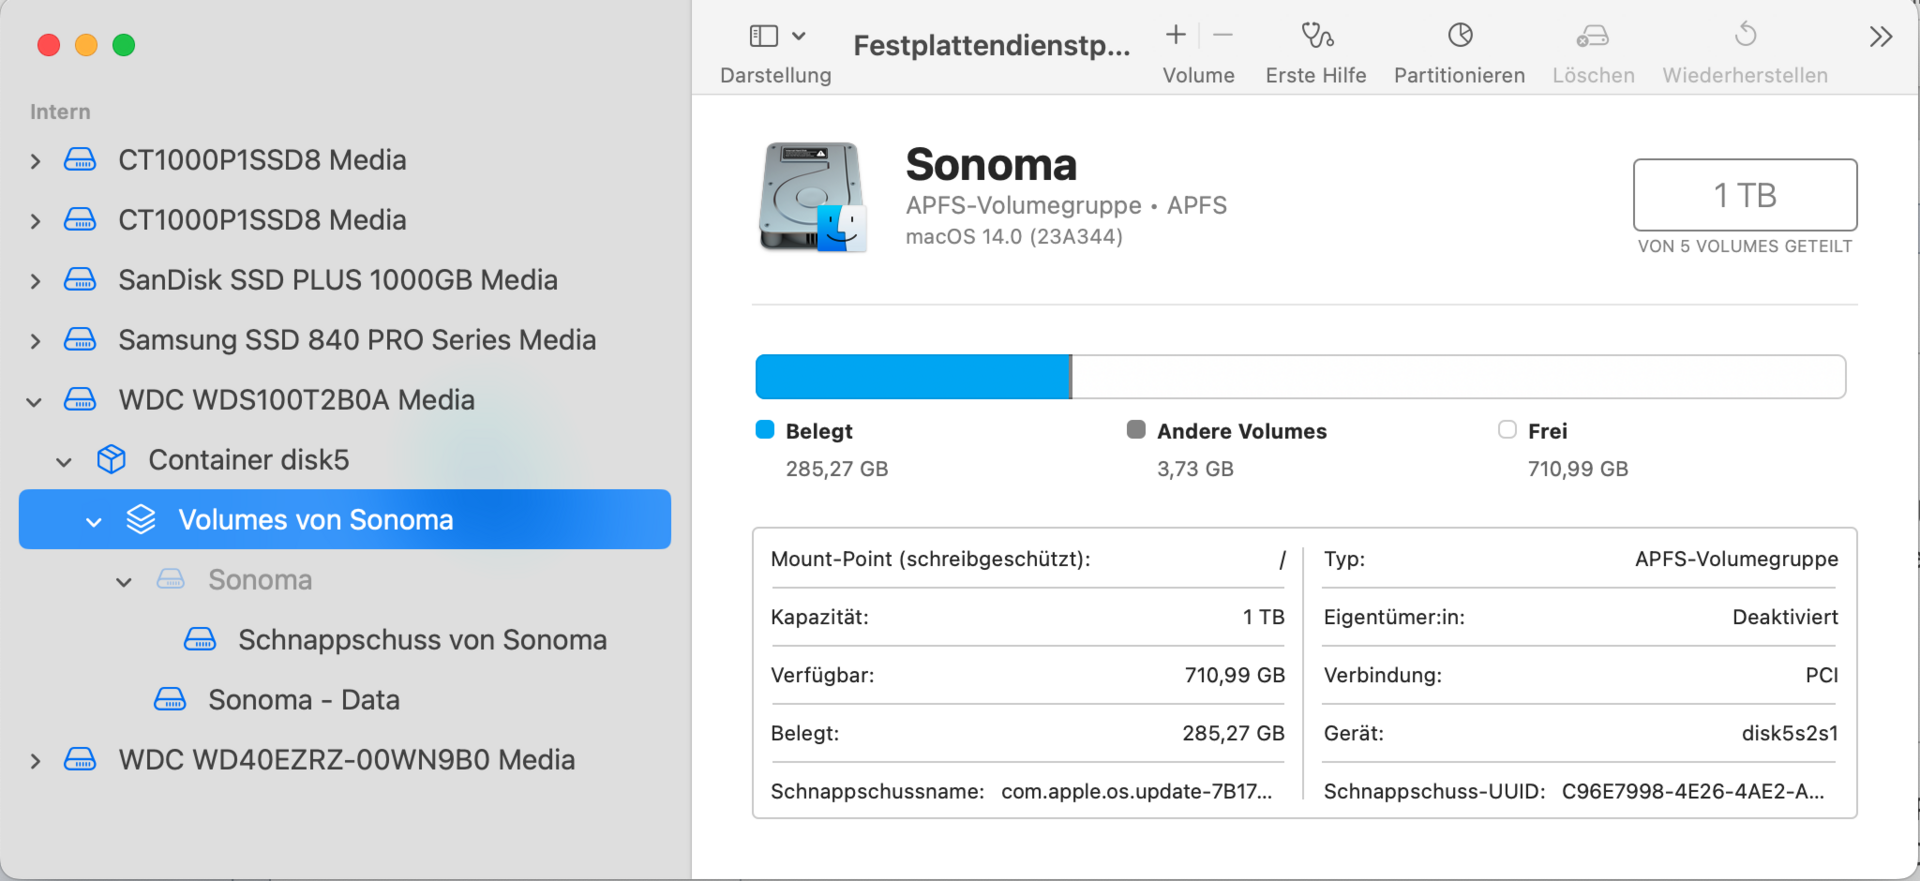Select Schnappschuss von Sonoma in sidebar
1920x881 pixels.
coord(422,640)
